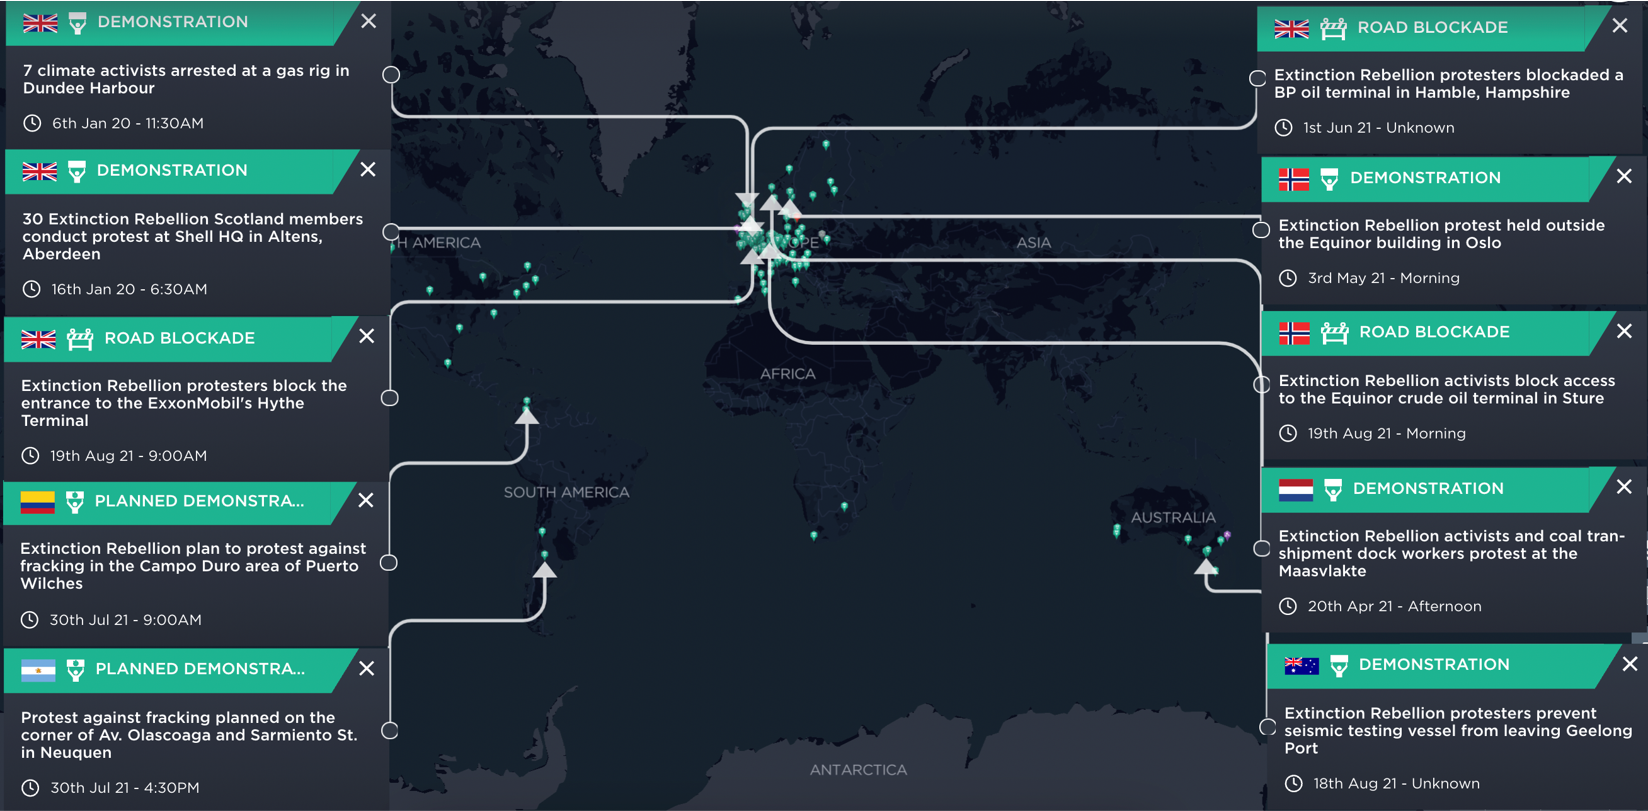
Task: Click Norway flag on Equinor Sture card
Action: pos(1294,333)
